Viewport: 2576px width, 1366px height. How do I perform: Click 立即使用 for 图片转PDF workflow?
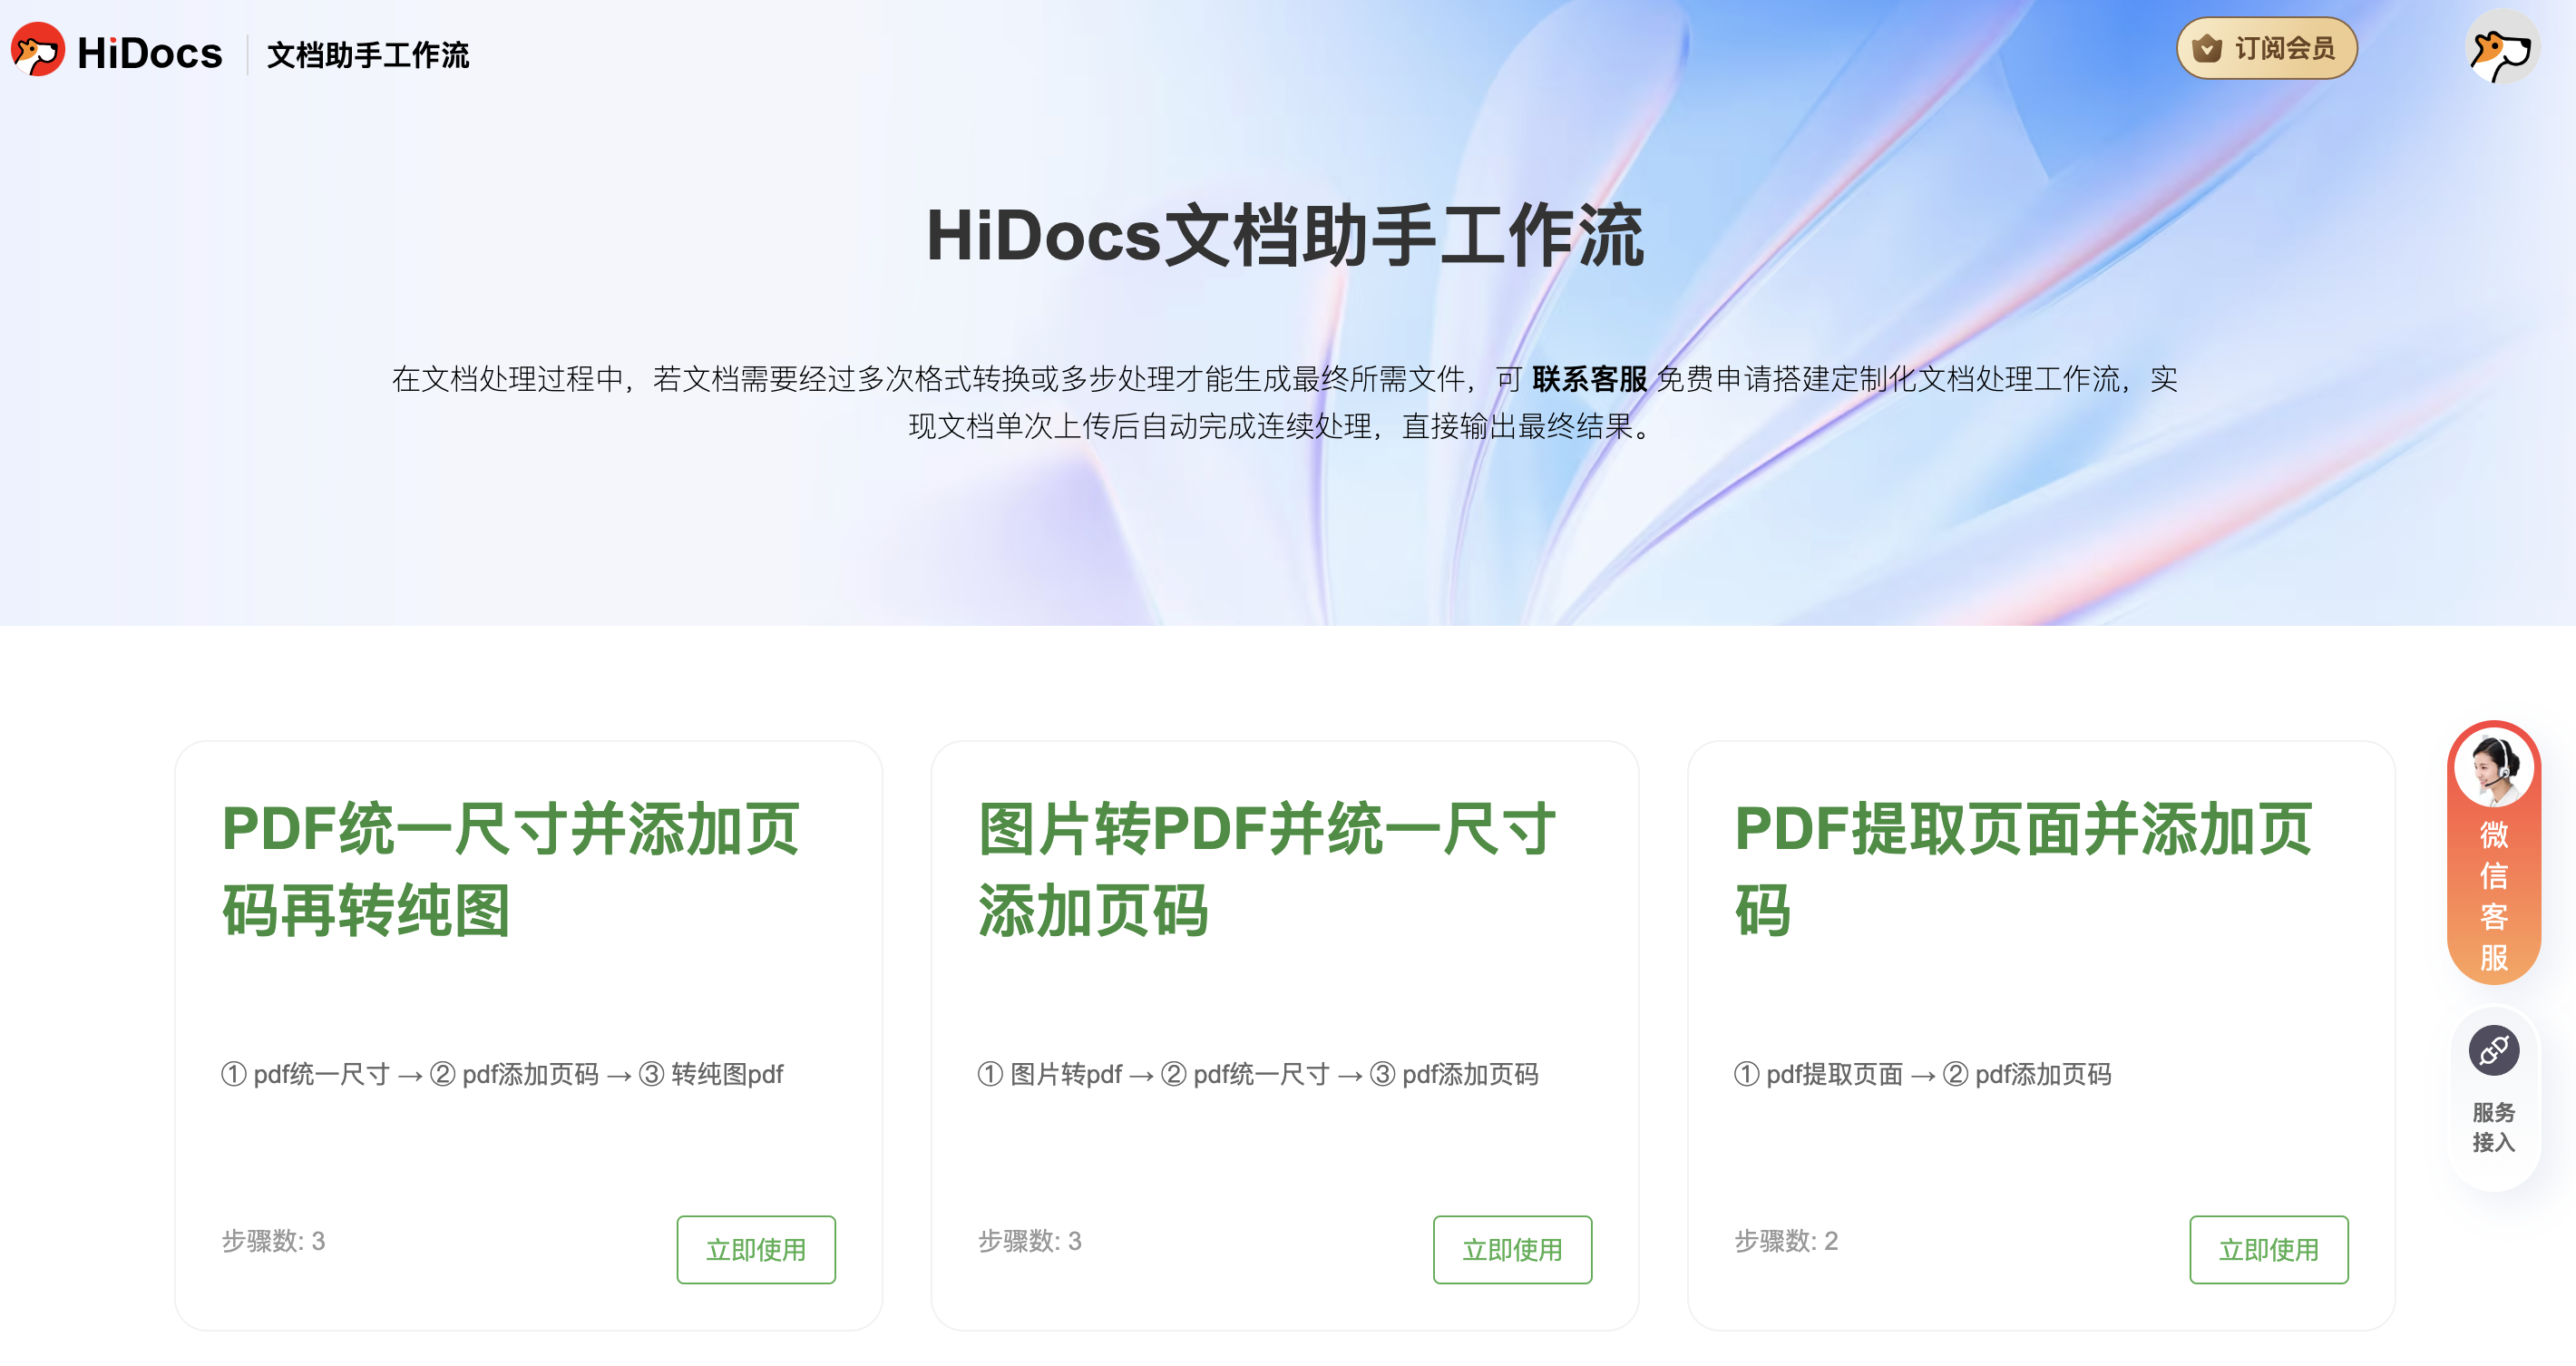(x=1511, y=1249)
